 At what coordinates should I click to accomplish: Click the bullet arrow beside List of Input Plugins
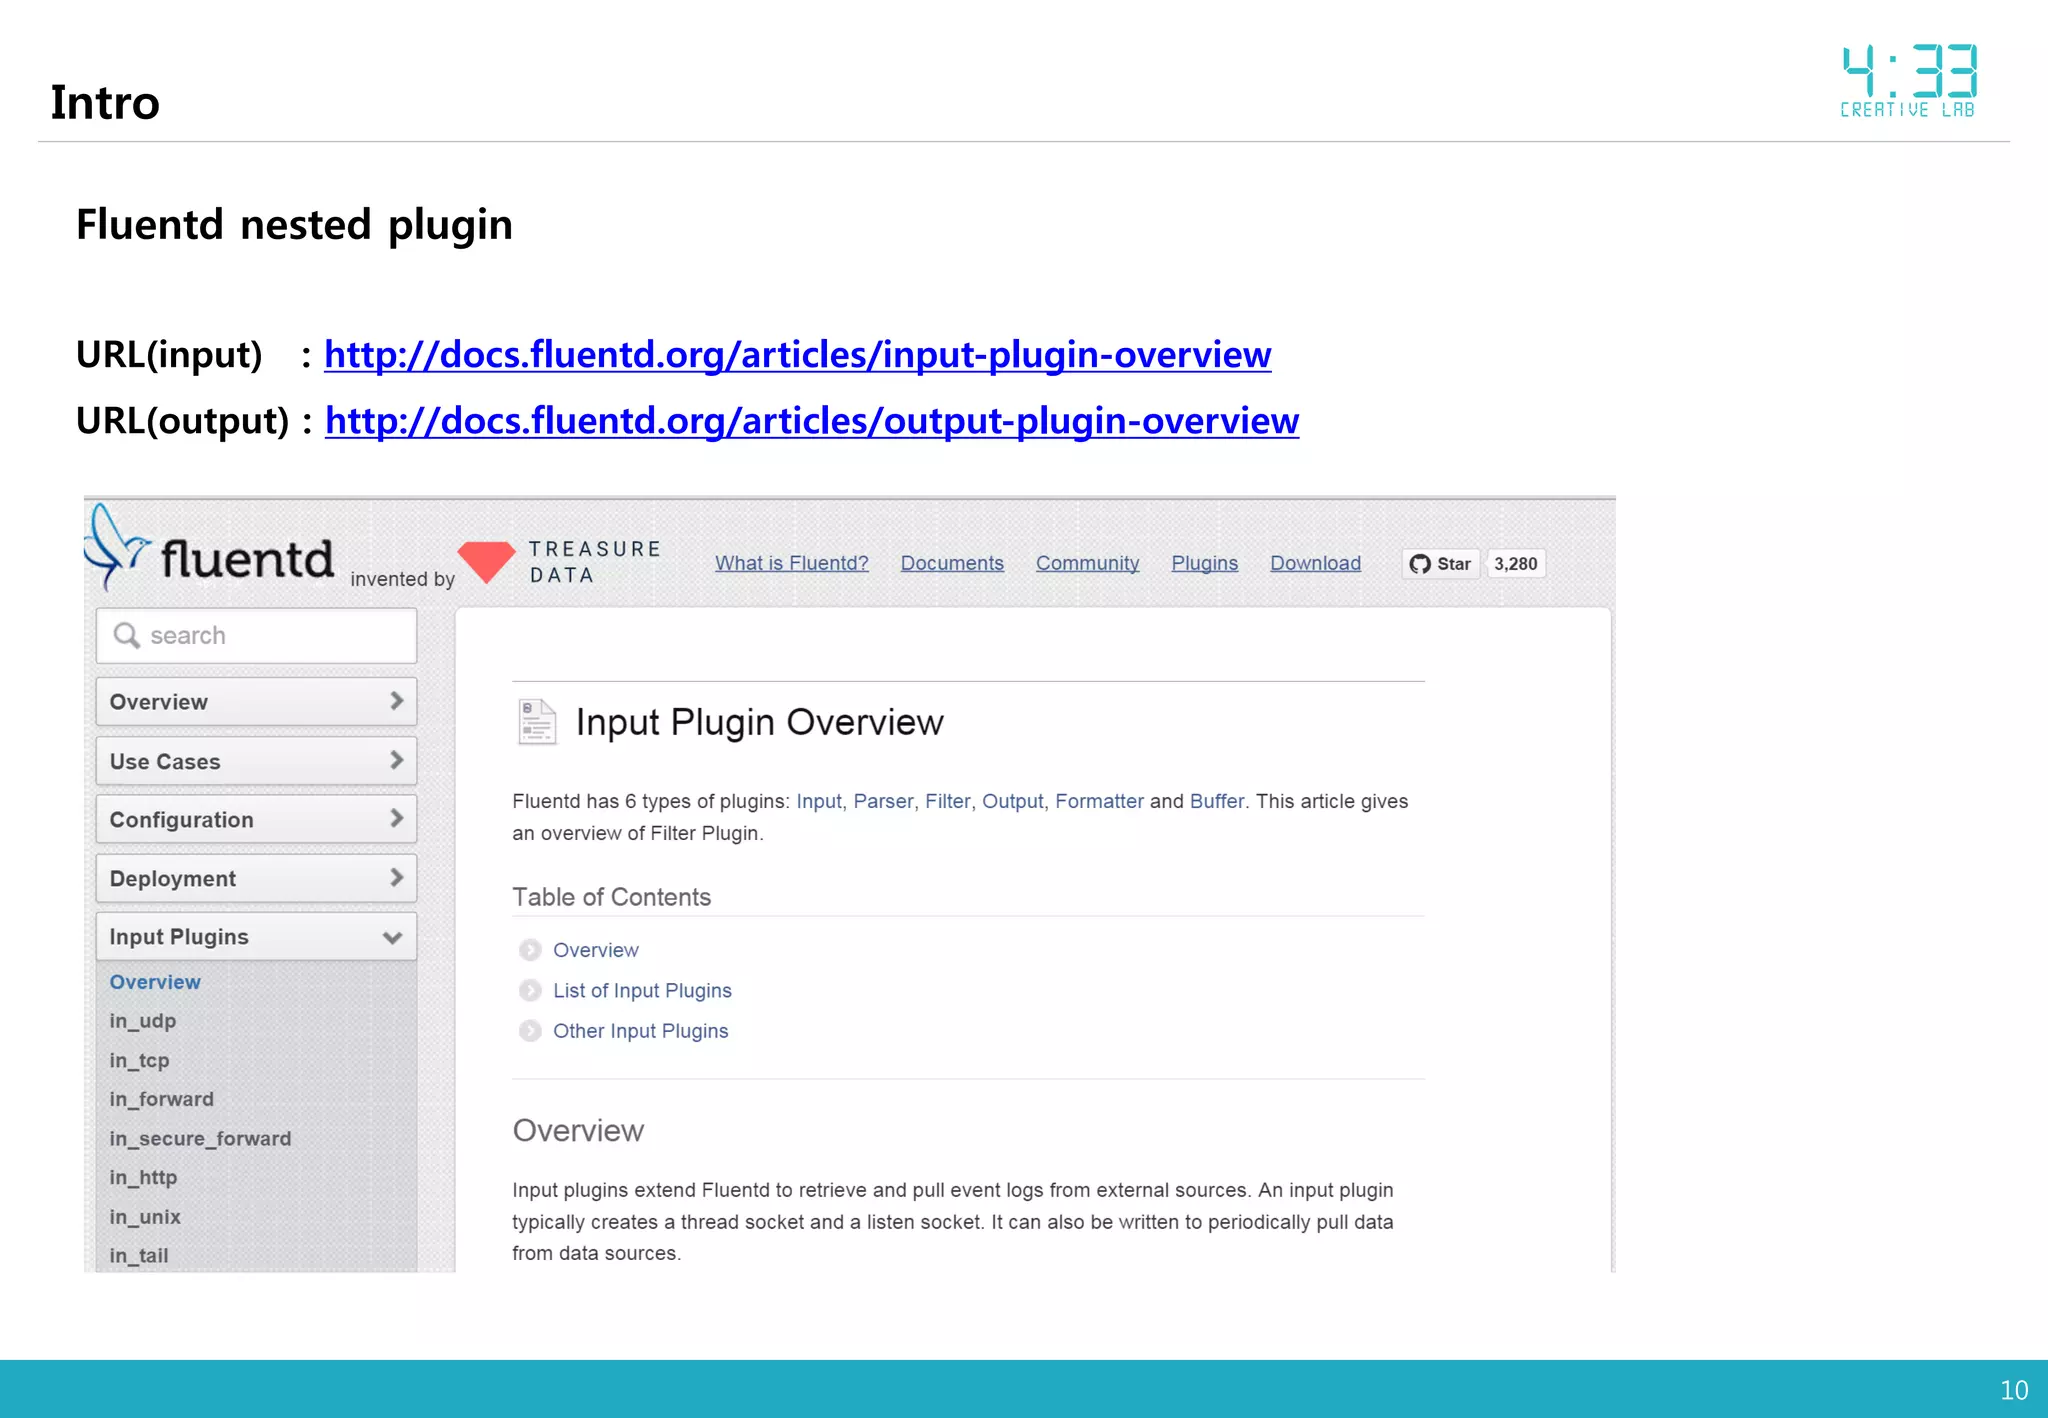coord(530,991)
